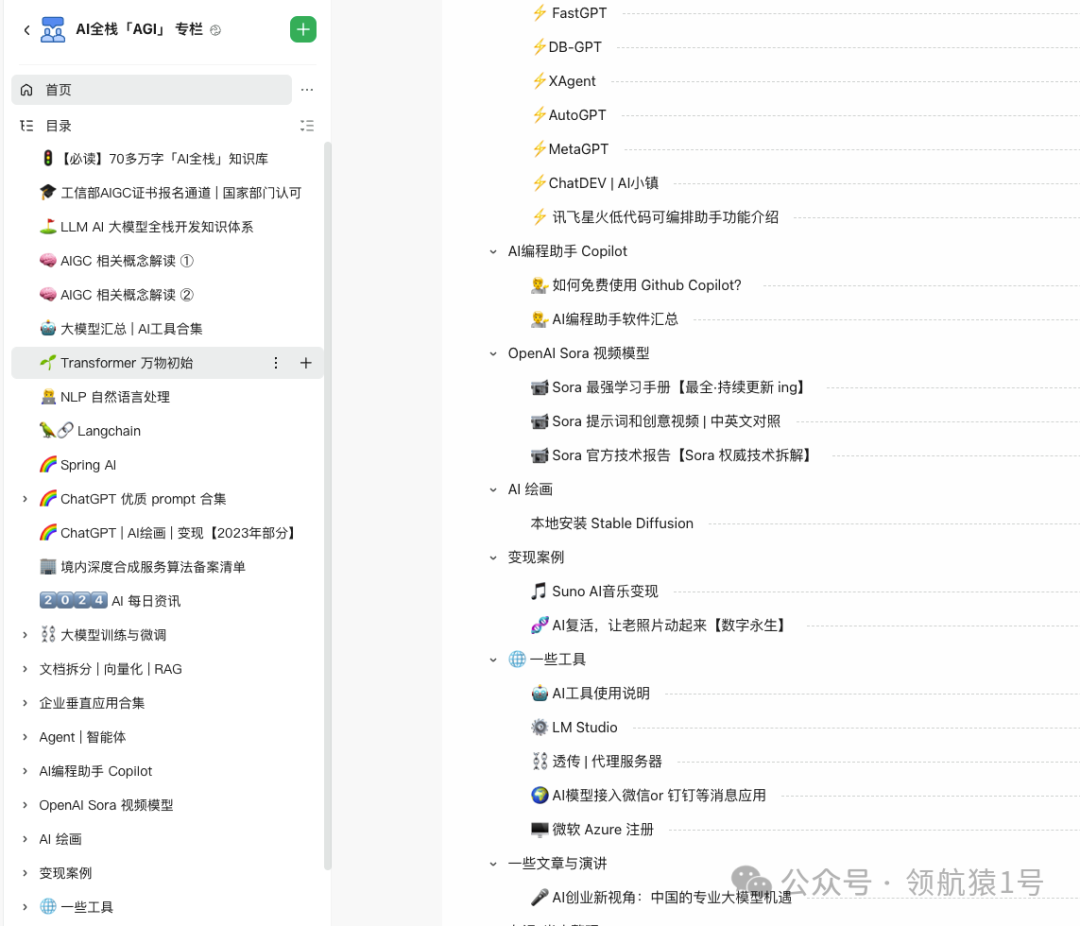Click the status icon after 专栏 title
This screenshot has height=926, width=1080.
pyautogui.click(x=216, y=30)
